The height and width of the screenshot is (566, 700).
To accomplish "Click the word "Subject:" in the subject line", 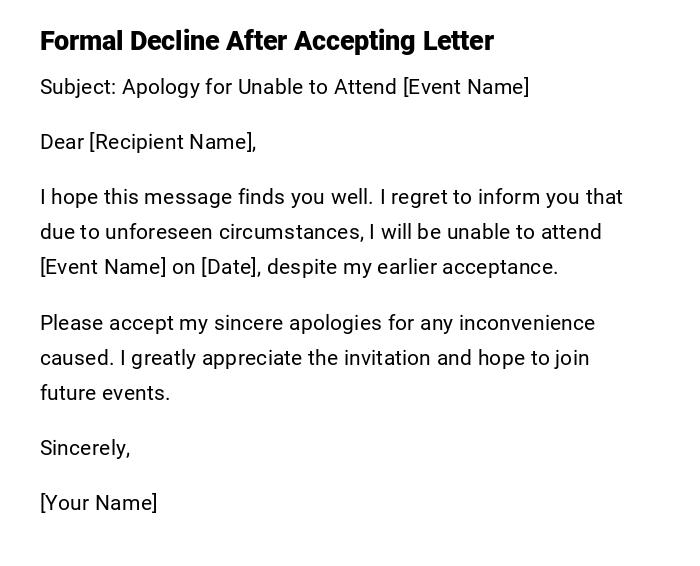I will (78, 87).
